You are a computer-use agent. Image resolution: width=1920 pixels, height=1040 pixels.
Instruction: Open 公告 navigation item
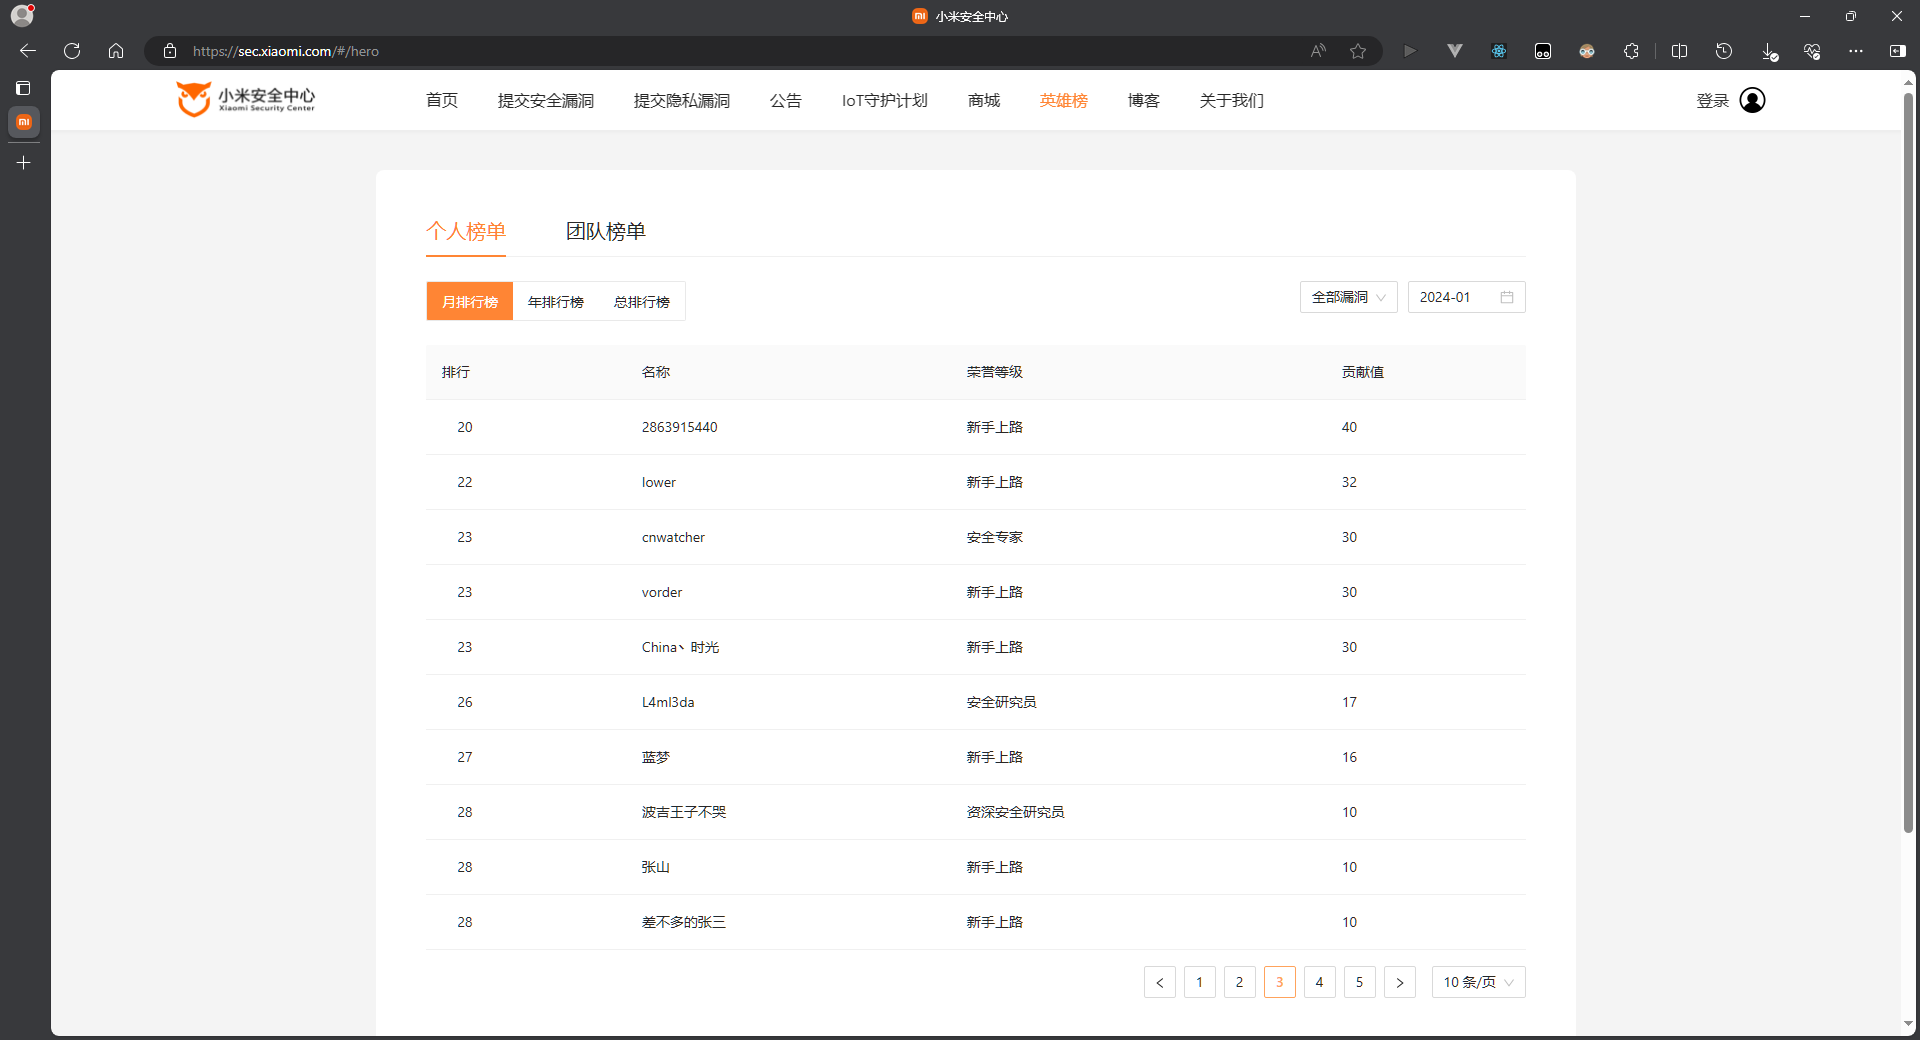pyautogui.click(x=786, y=100)
